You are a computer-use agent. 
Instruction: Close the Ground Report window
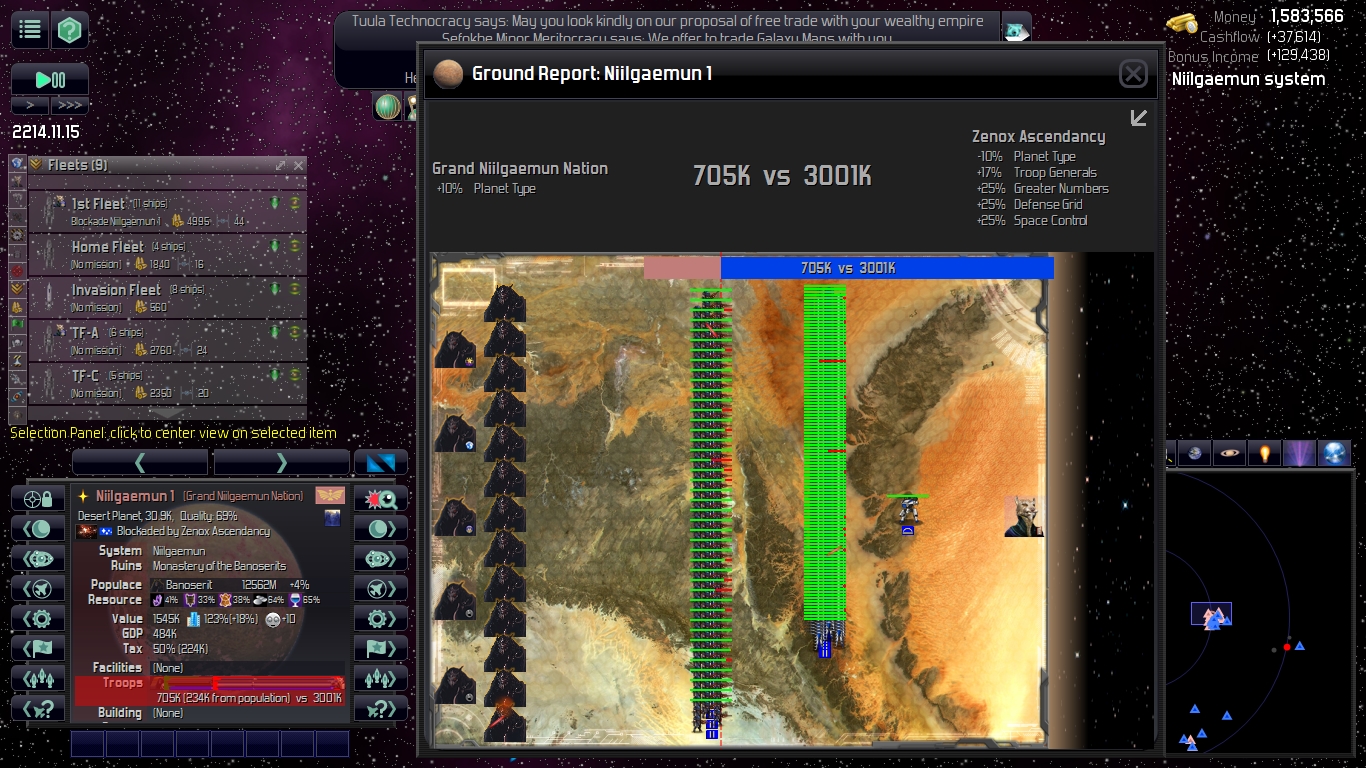coord(1133,73)
